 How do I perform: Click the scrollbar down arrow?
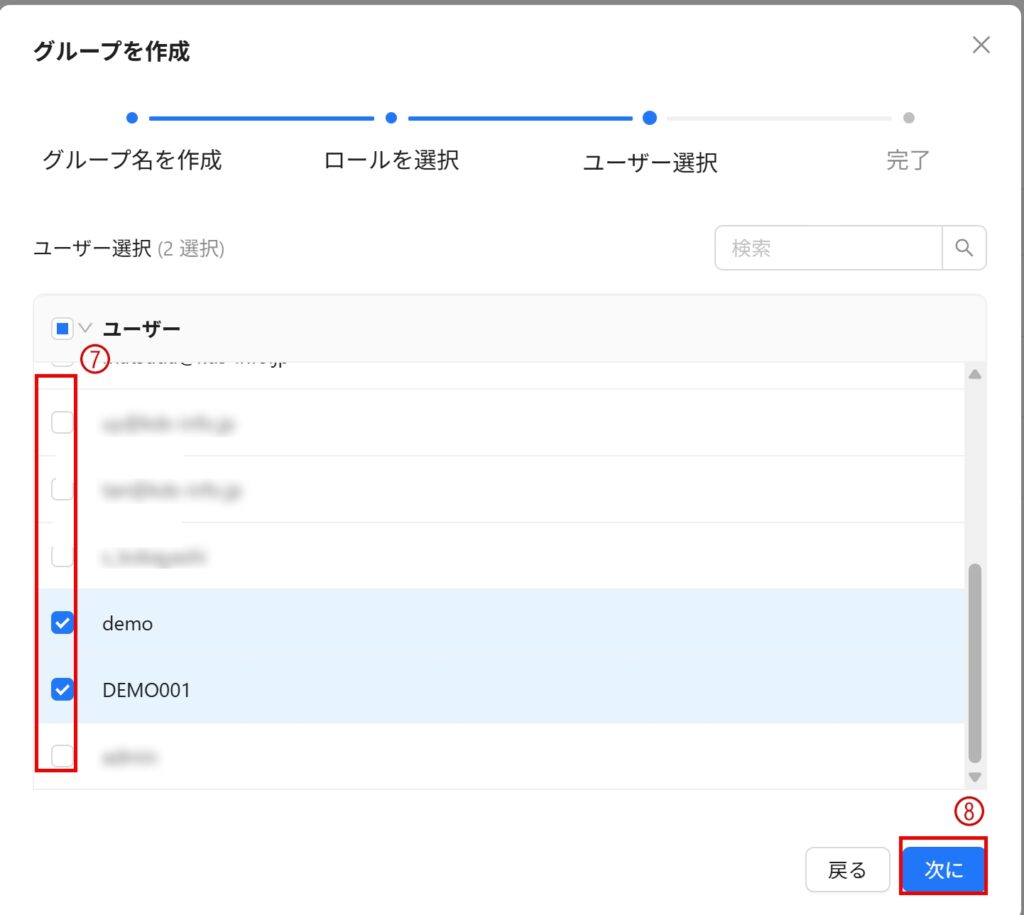(975, 777)
